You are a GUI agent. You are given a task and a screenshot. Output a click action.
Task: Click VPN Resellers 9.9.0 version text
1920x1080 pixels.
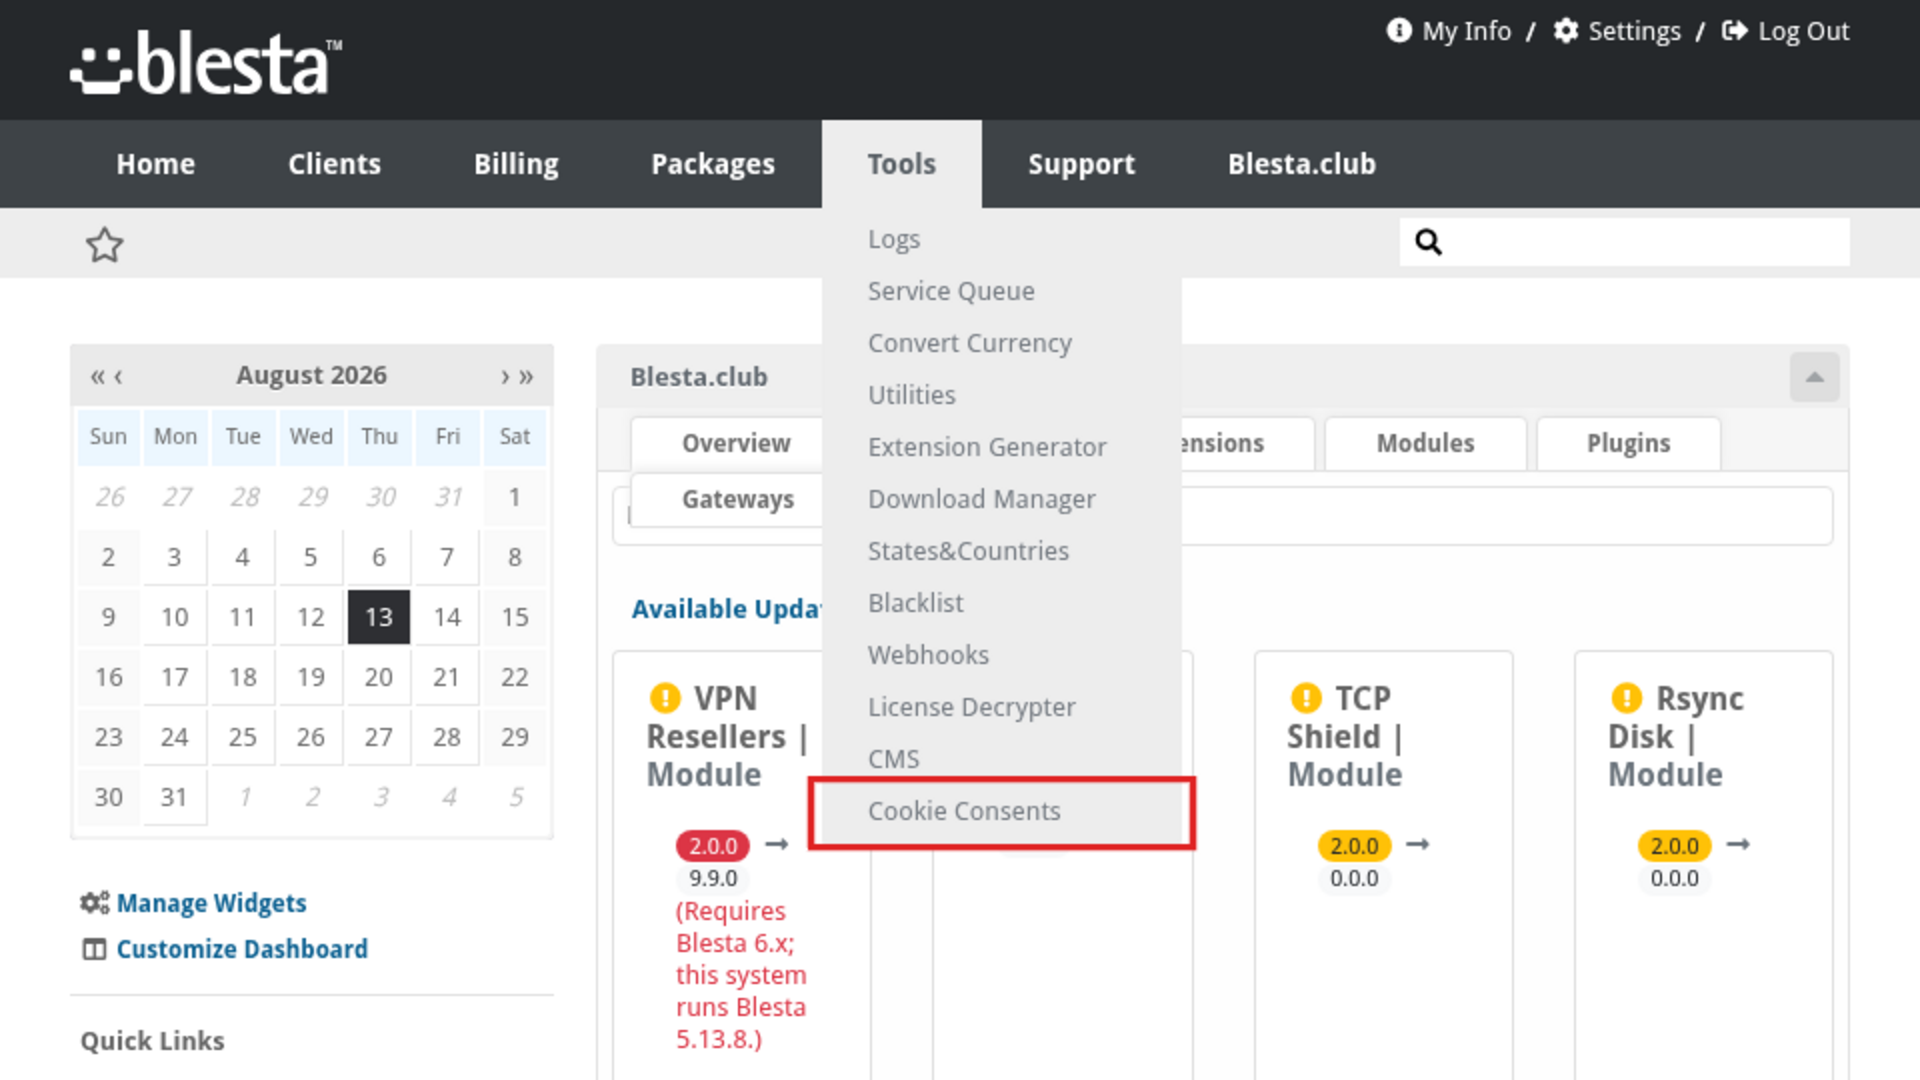coord(713,878)
